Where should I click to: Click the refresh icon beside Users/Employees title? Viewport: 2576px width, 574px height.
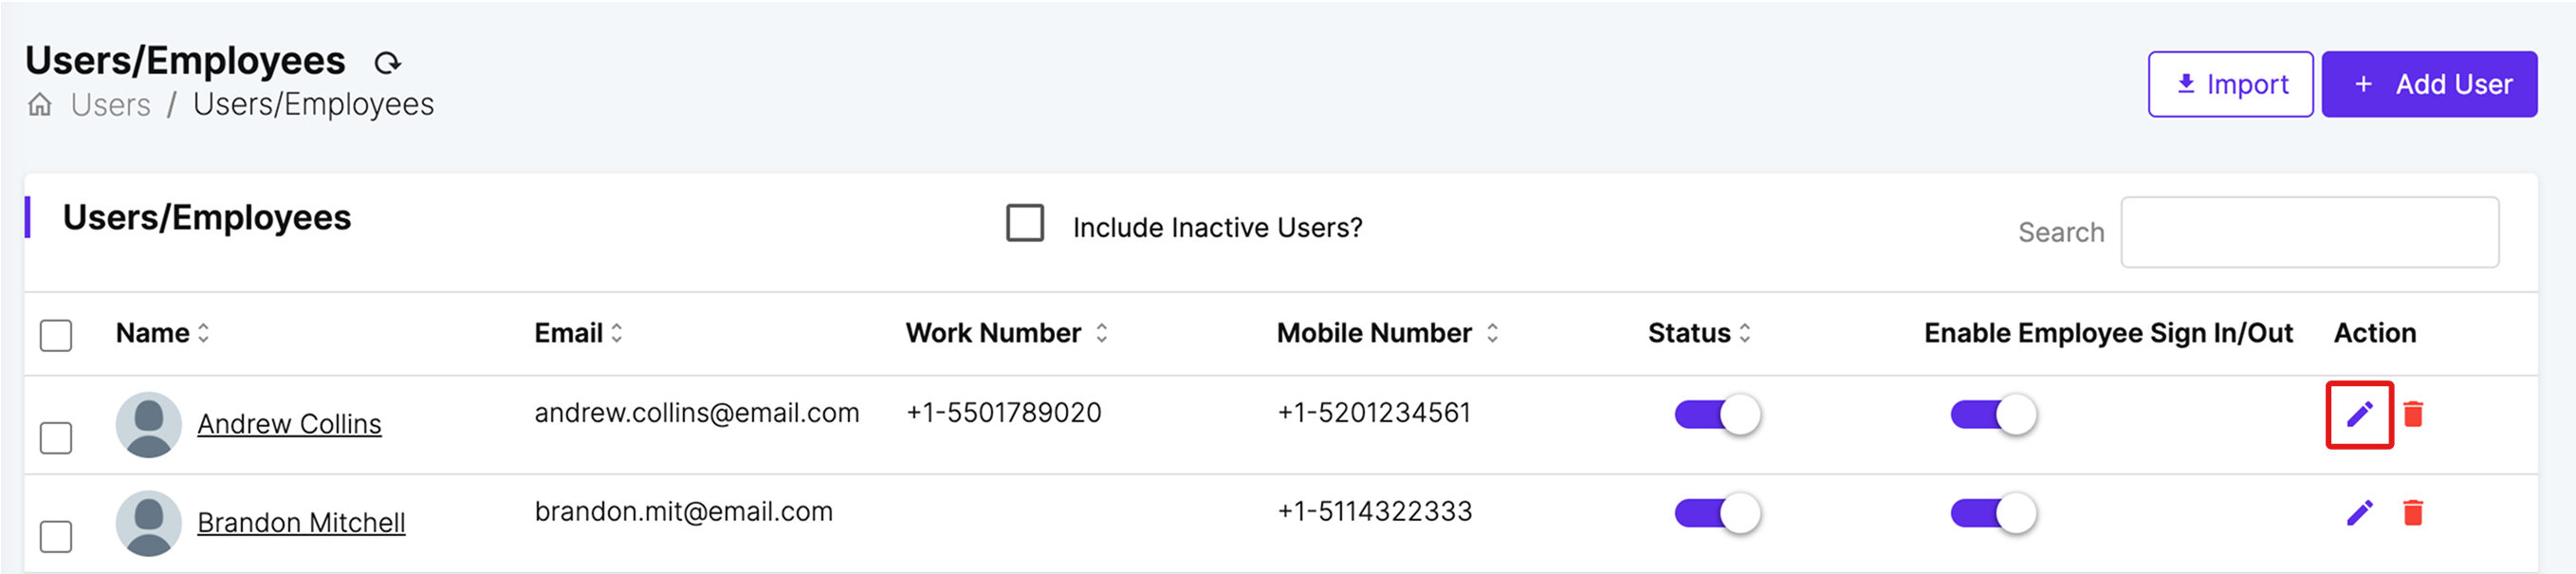(387, 63)
